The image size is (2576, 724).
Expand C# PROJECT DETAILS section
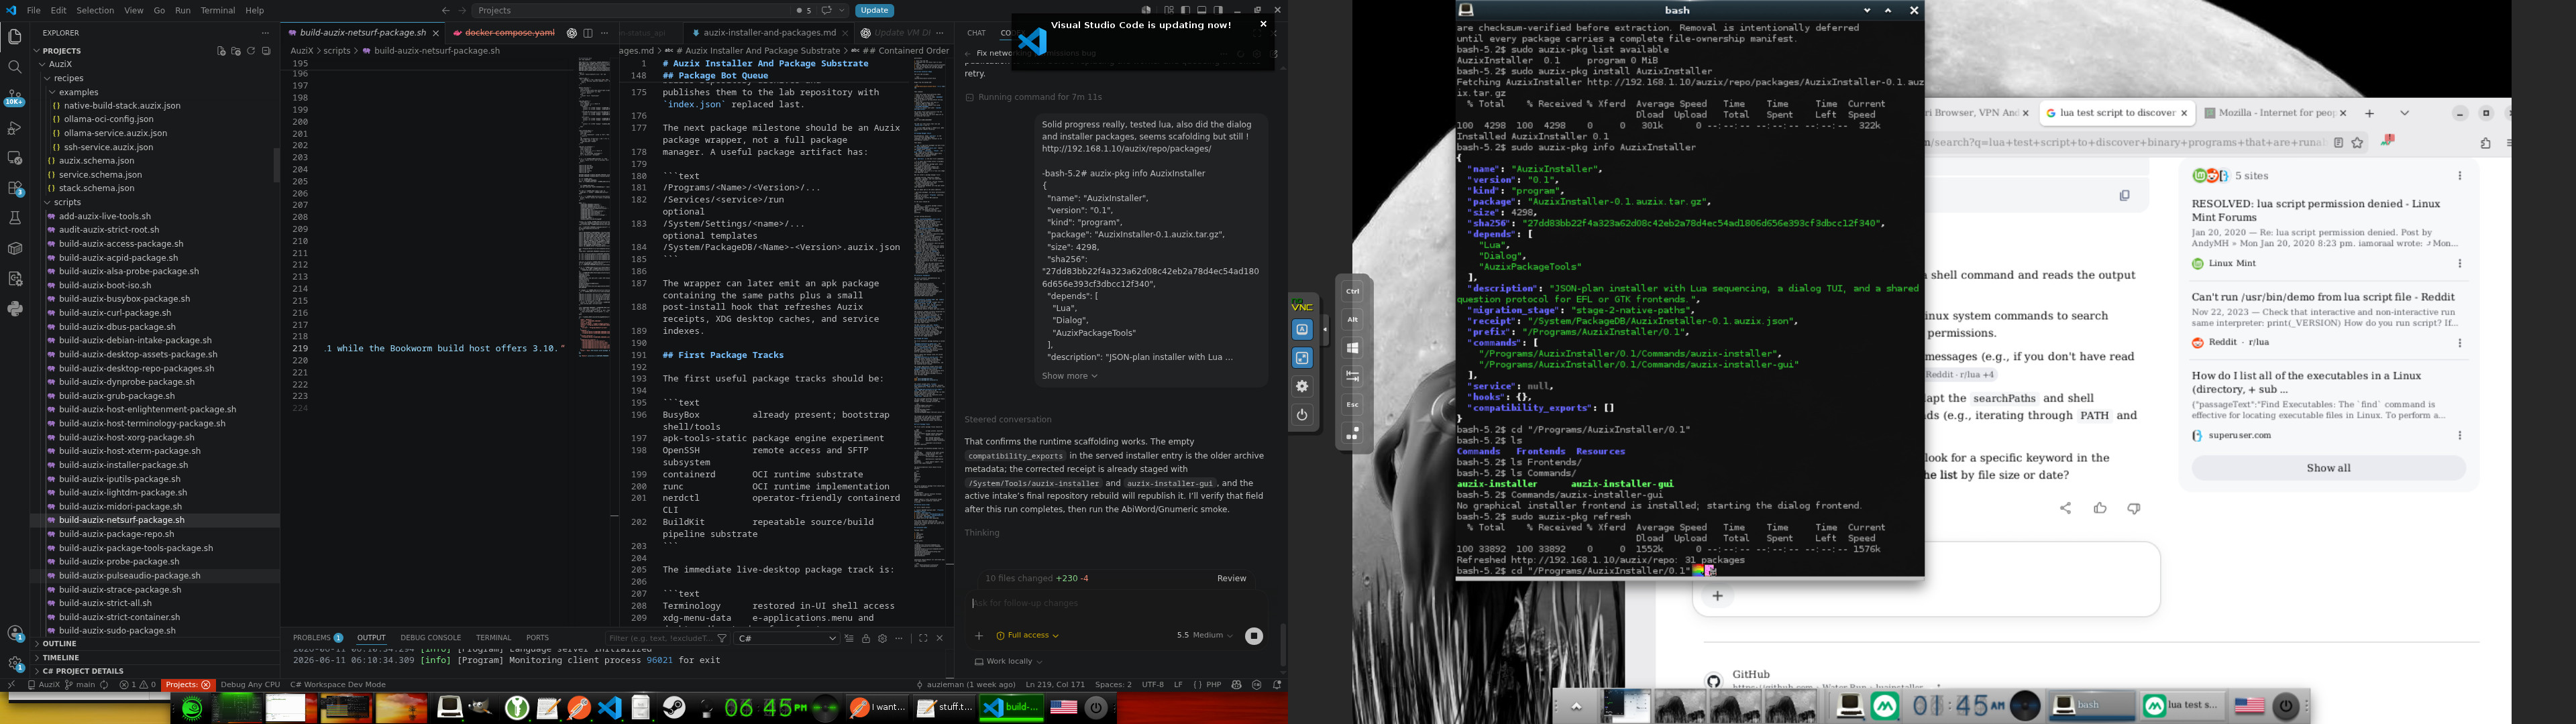tap(155, 672)
